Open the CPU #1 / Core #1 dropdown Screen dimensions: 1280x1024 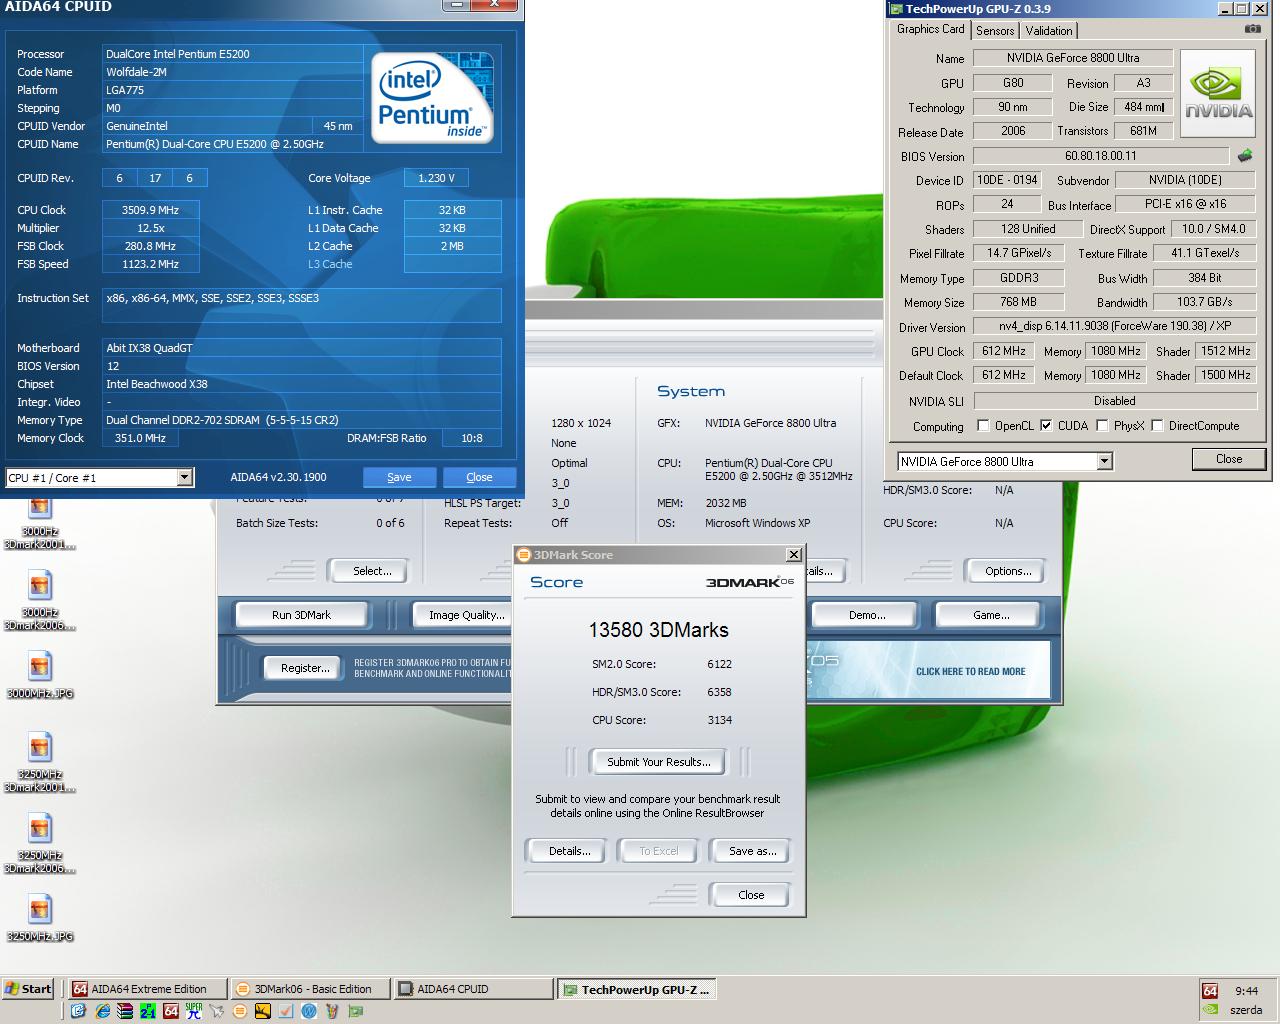click(98, 478)
